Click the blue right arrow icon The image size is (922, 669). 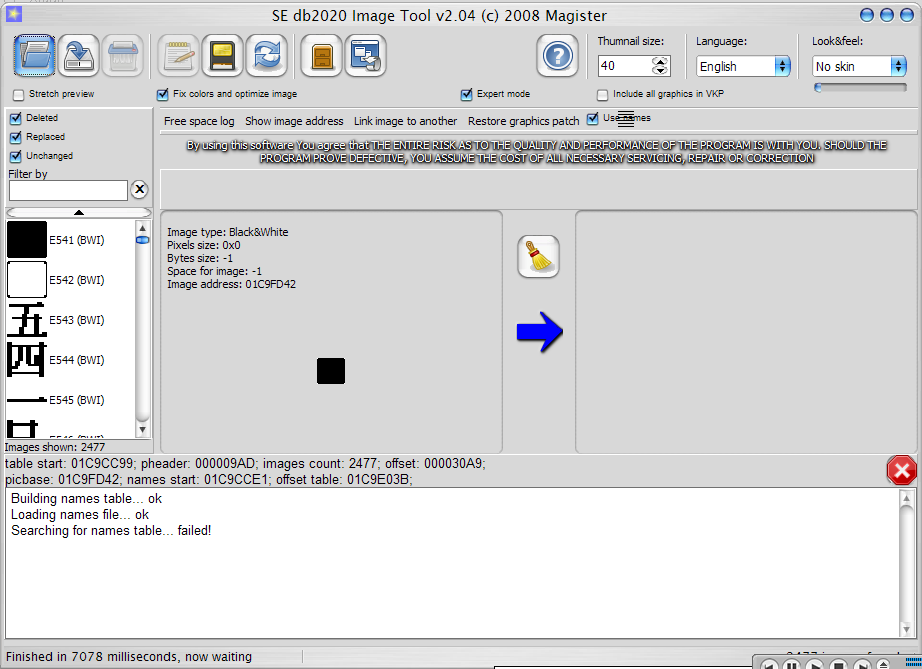coord(540,332)
